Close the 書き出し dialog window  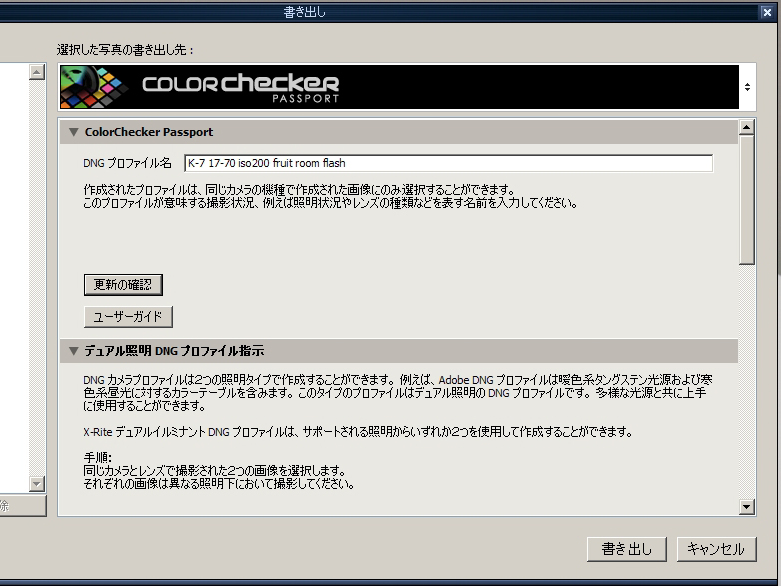767,12
